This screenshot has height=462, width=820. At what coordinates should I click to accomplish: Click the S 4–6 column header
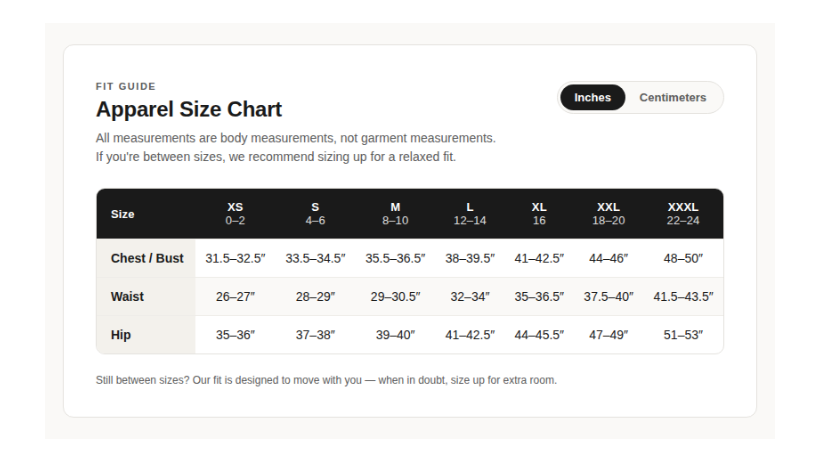click(x=315, y=214)
